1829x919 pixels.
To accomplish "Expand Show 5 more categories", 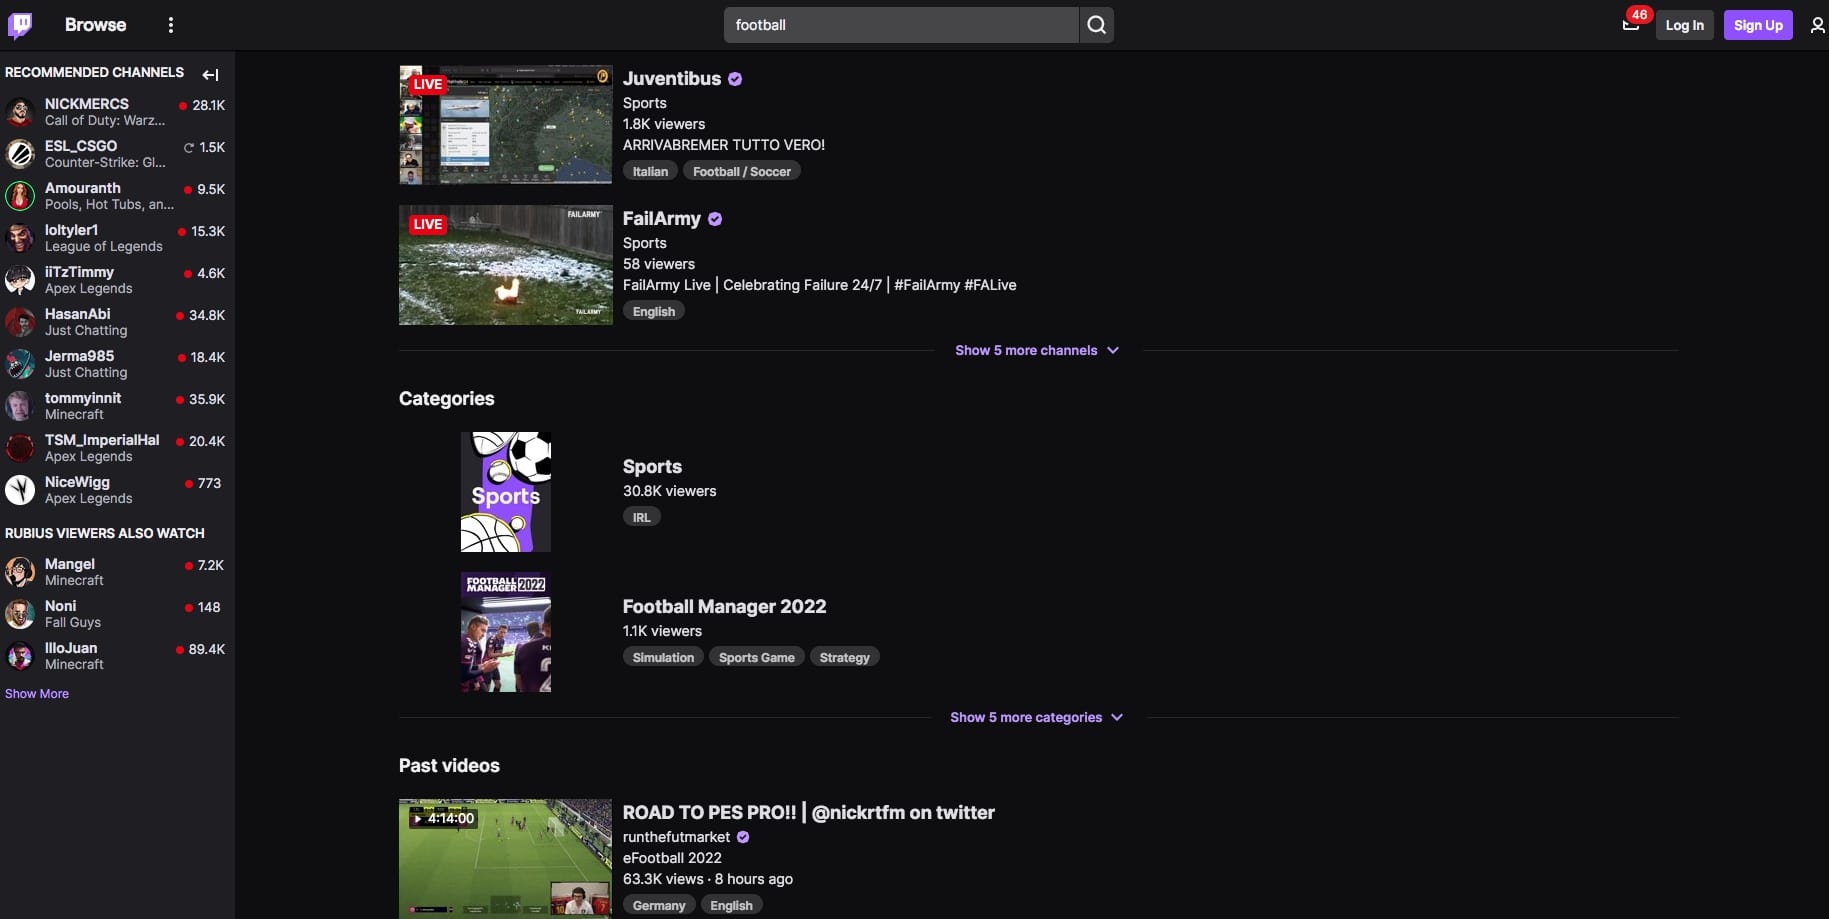I will coord(1037,717).
